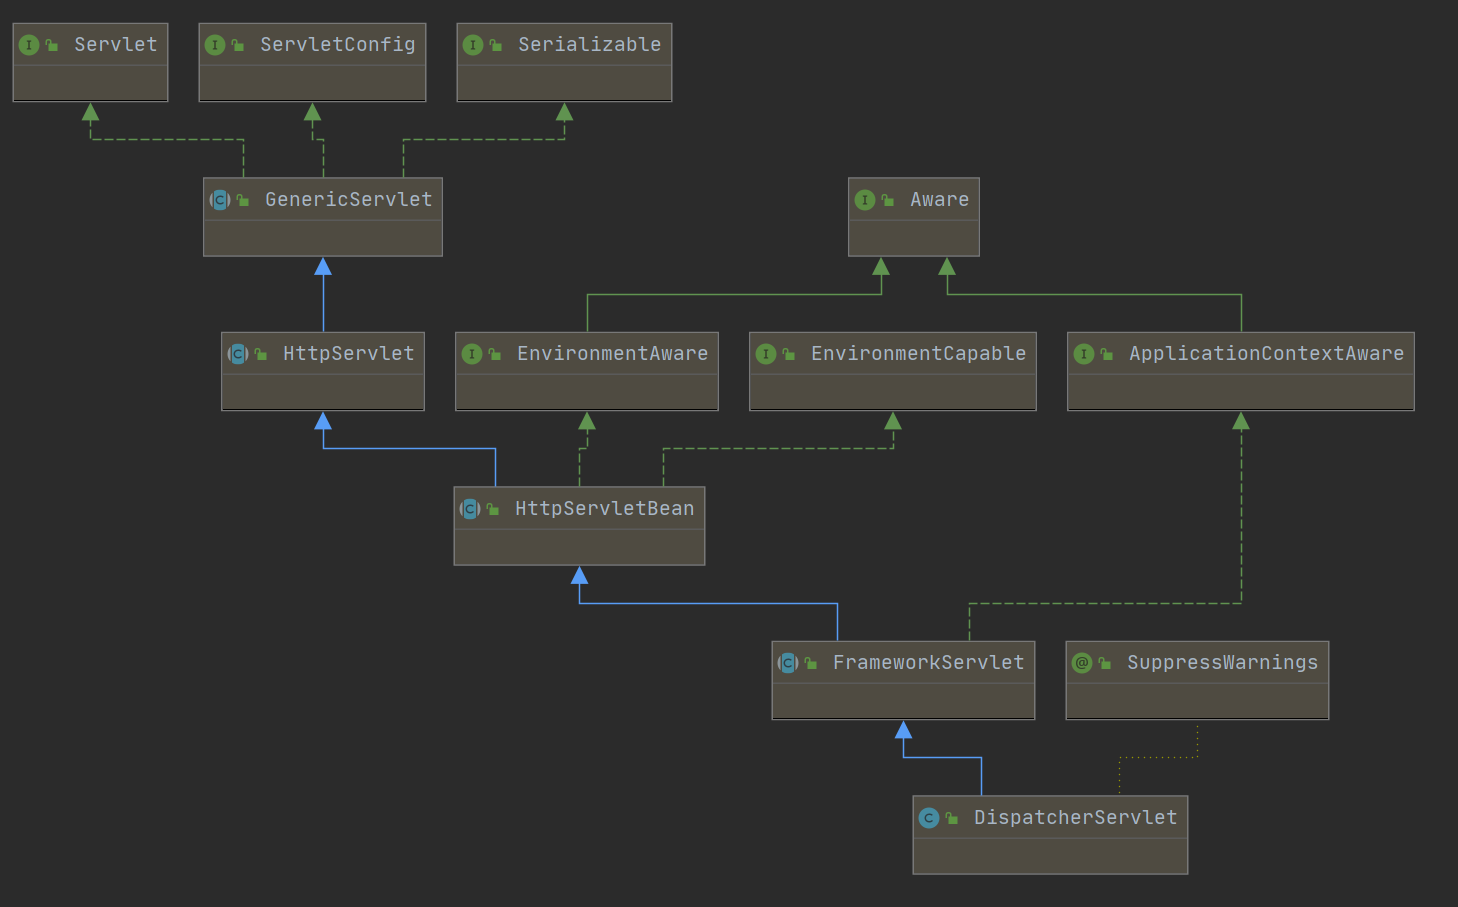Click the class icon on FrameworkServlet
The width and height of the screenshot is (1458, 907).
pyautogui.click(x=787, y=662)
